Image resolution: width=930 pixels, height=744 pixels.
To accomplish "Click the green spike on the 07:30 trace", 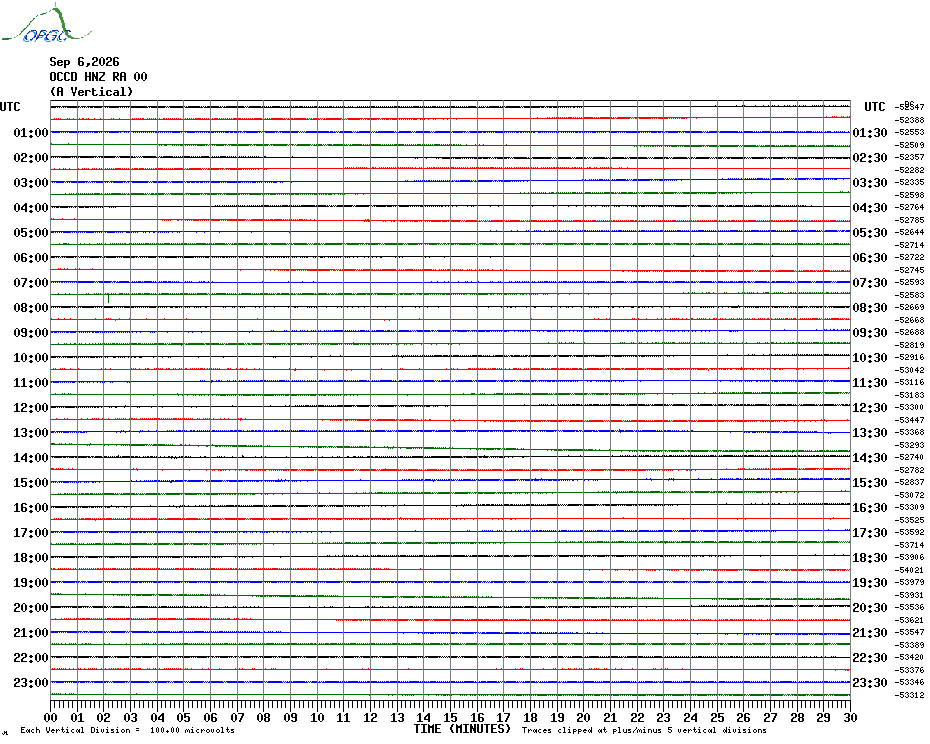I will [109, 298].
